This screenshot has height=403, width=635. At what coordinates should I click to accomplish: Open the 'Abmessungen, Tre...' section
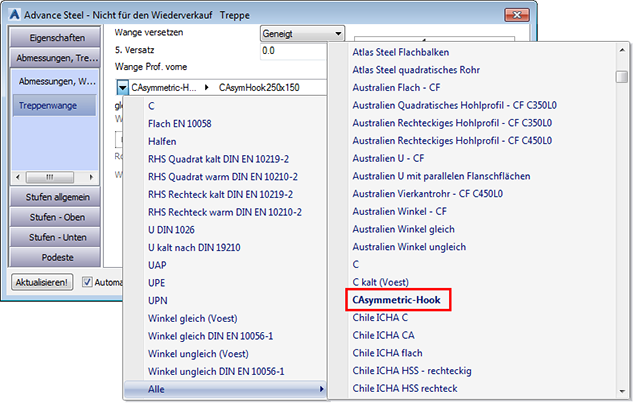click(x=55, y=58)
